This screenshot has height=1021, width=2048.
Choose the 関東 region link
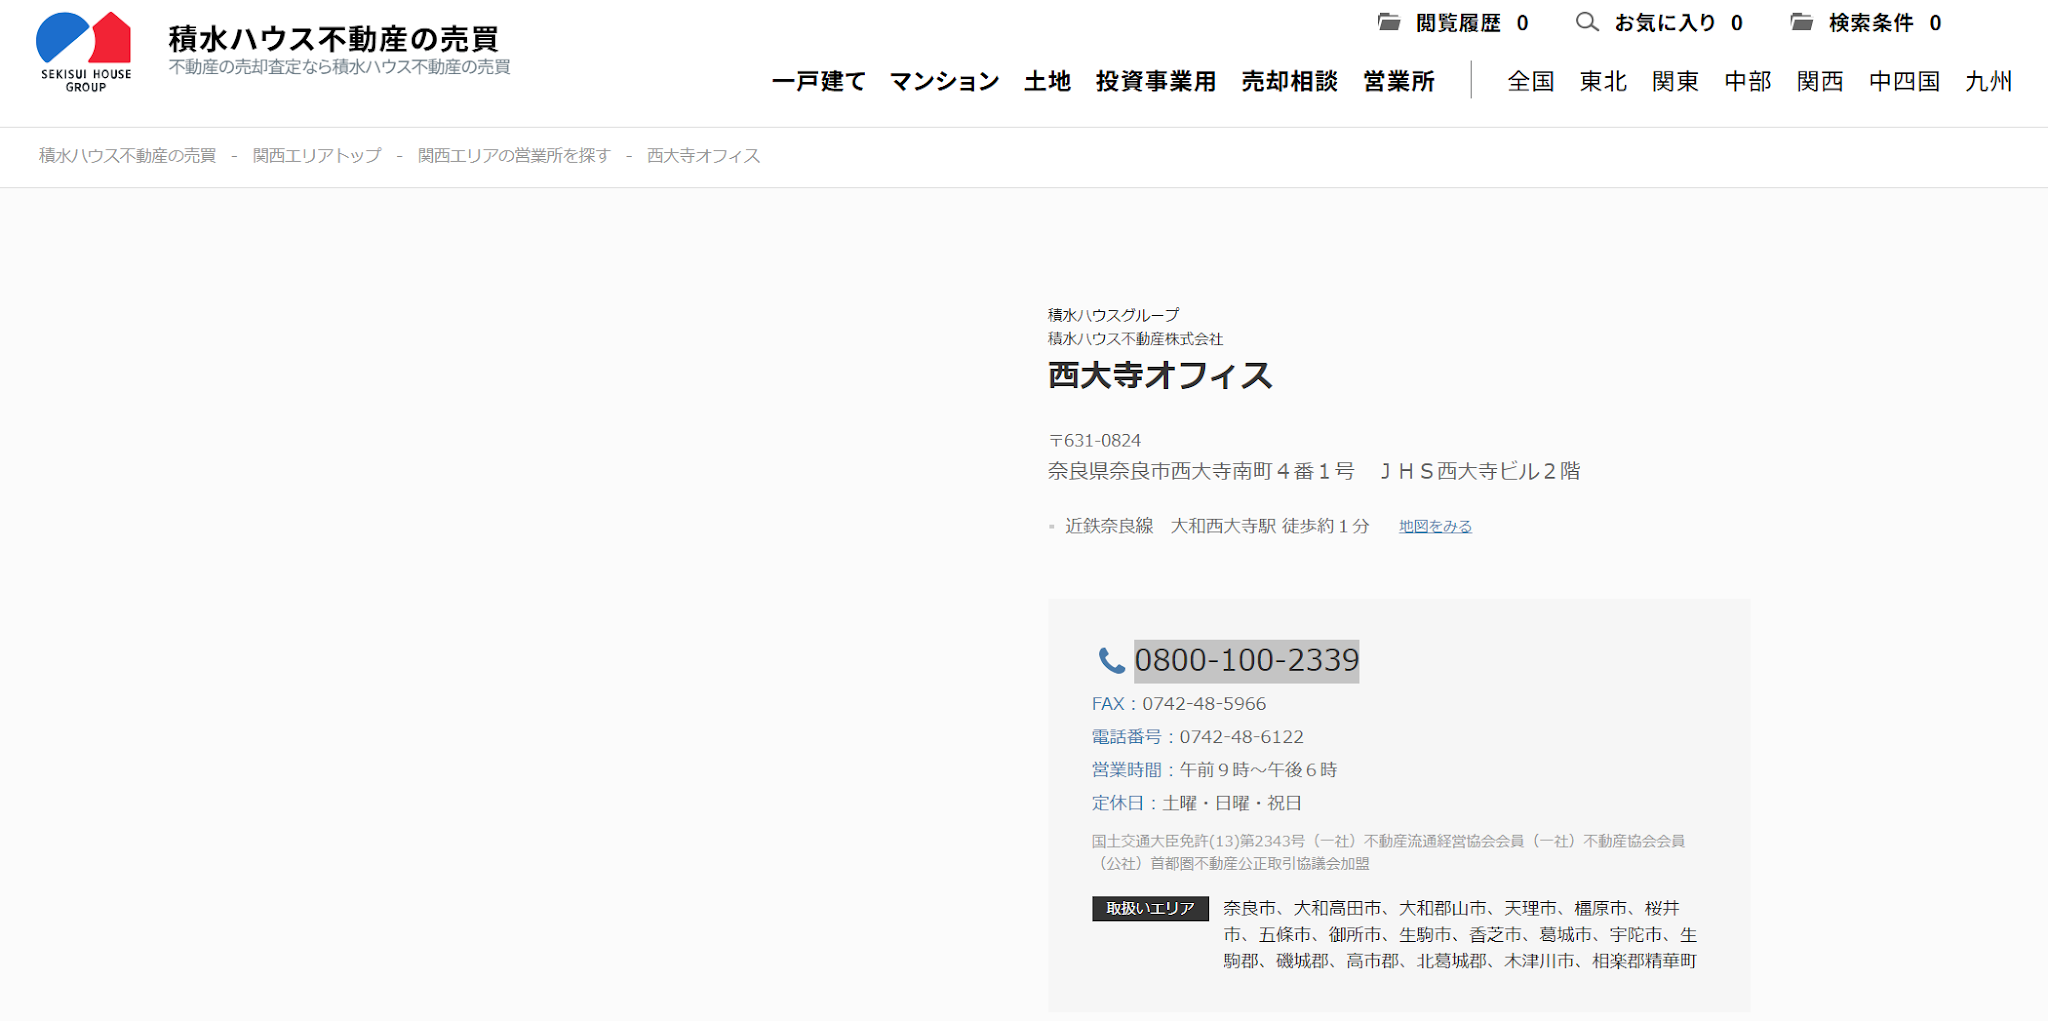(x=1675, y=81)
